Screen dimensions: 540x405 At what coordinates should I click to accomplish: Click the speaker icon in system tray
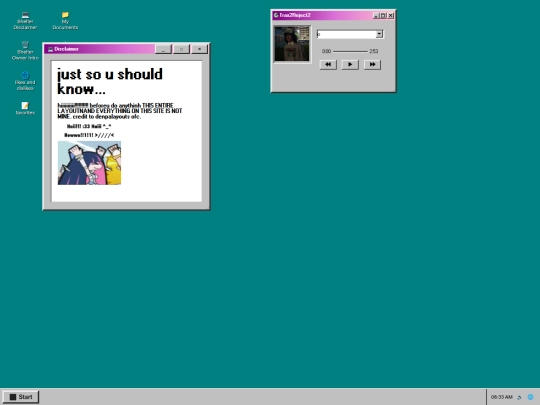pyautogui.click(x=519, y=397)
